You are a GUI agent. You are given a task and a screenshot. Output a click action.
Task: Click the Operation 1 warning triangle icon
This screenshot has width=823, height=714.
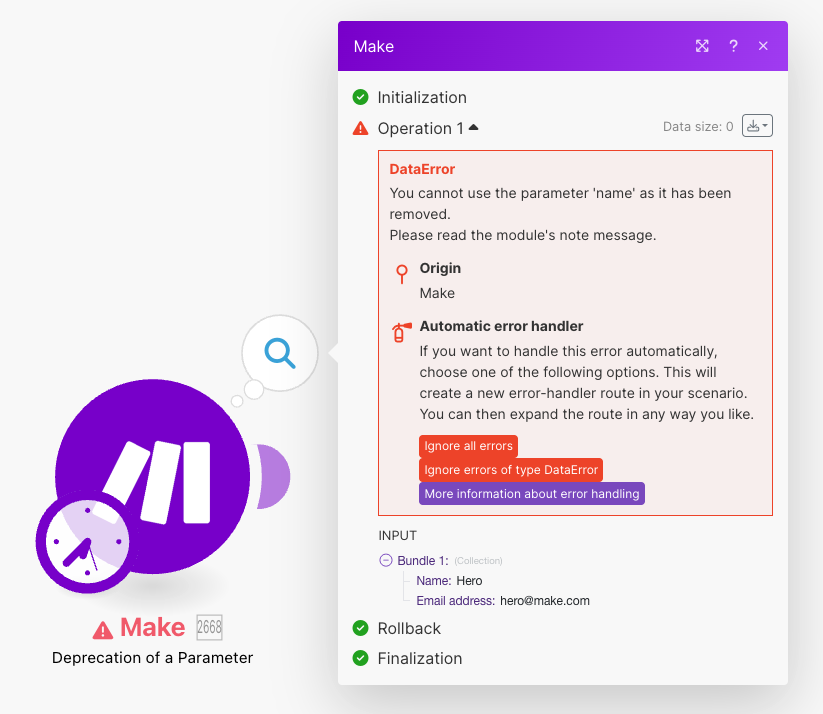pyautogui.click(x=361, y=128)
